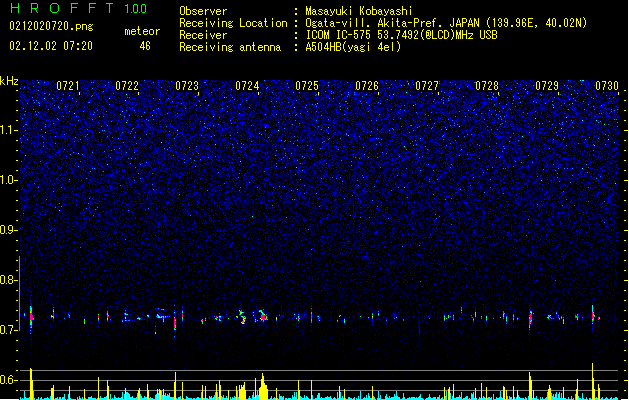
Task: Click the 0.7 kHz frequency axis label
Action: pos(8,330)
